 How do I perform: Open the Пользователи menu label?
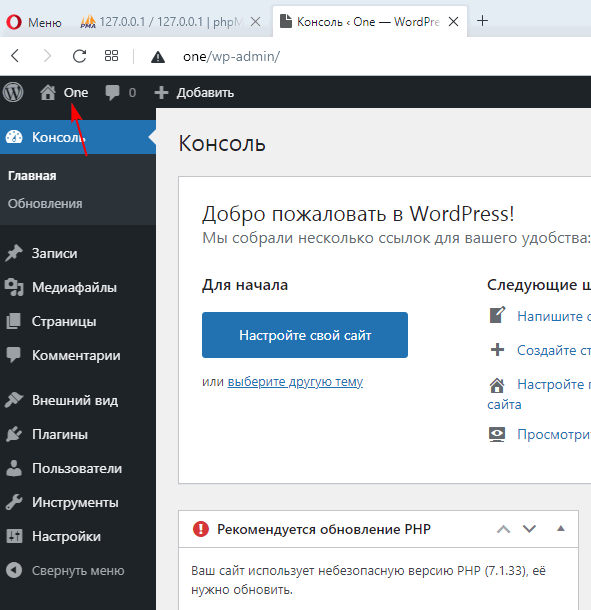click(x=77, y=468)
